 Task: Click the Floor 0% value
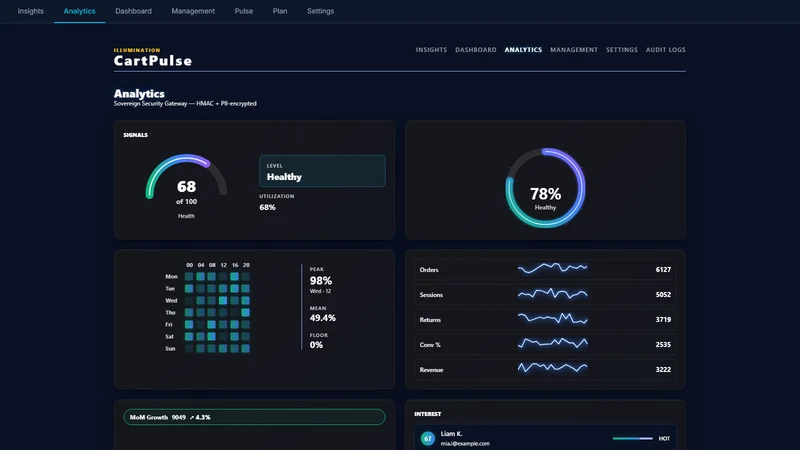point(316,345)
